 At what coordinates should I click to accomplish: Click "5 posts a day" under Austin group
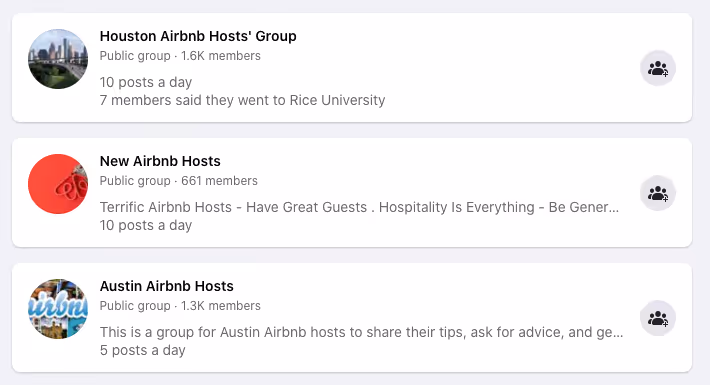click(143, 350)
